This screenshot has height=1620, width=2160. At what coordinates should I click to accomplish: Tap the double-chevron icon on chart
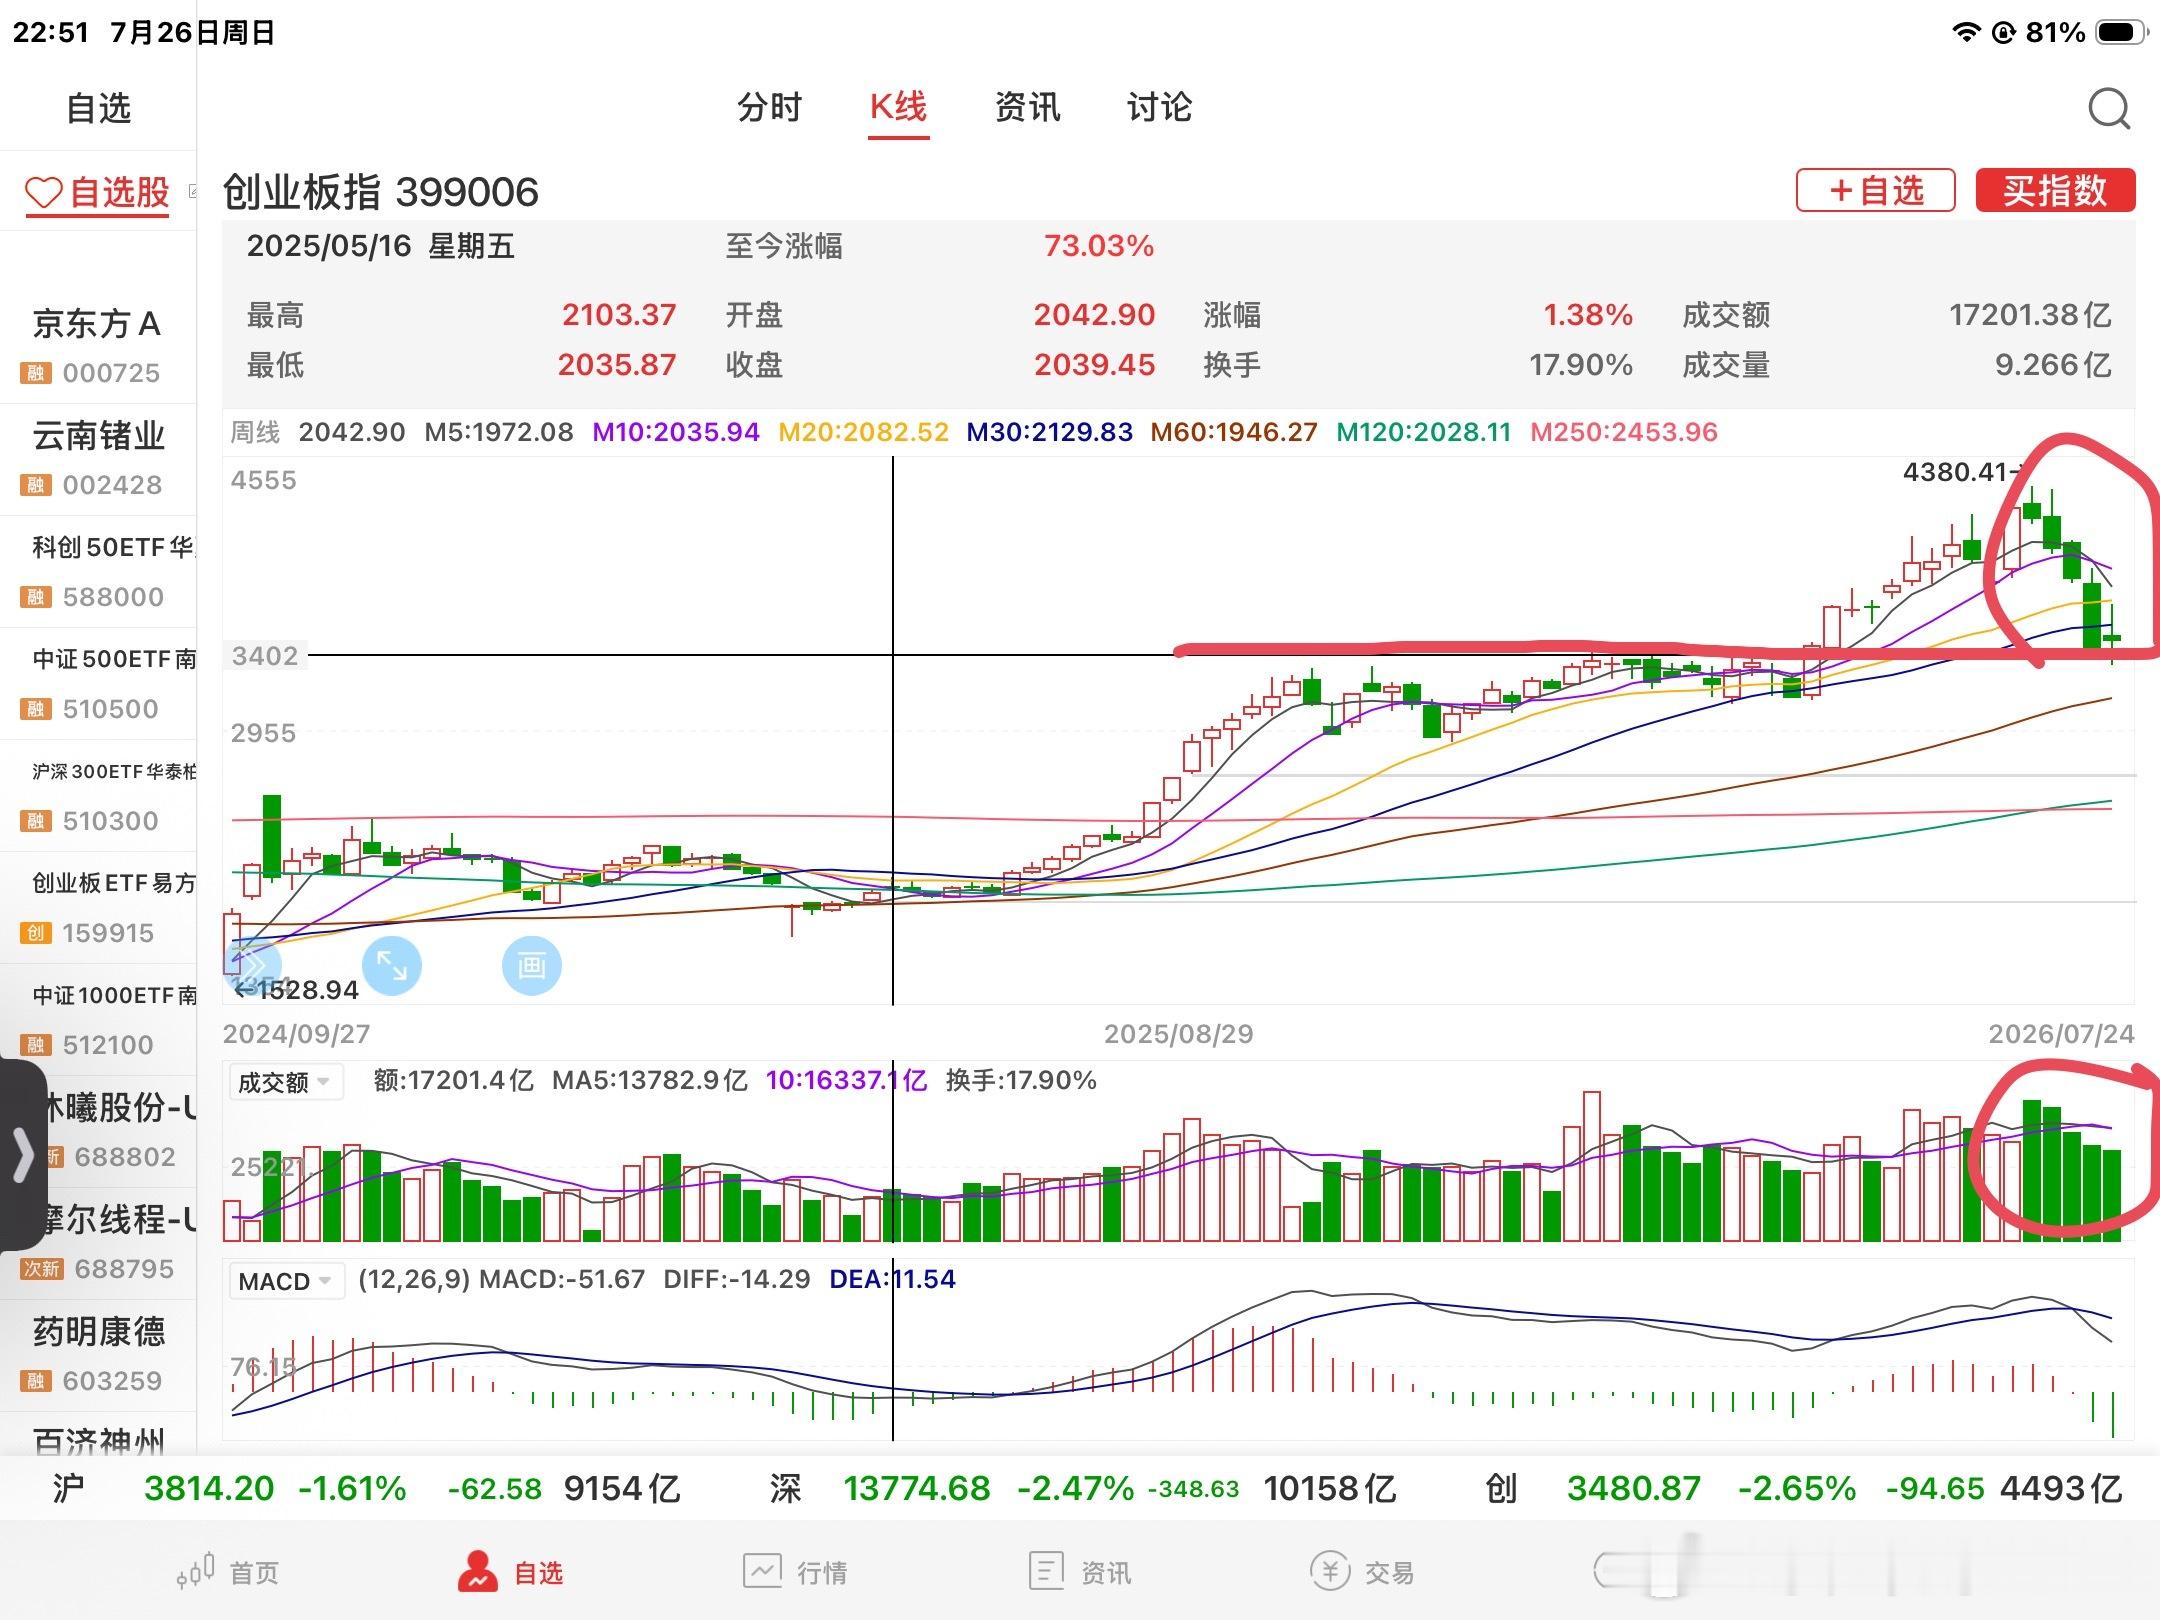coord(250,966)
